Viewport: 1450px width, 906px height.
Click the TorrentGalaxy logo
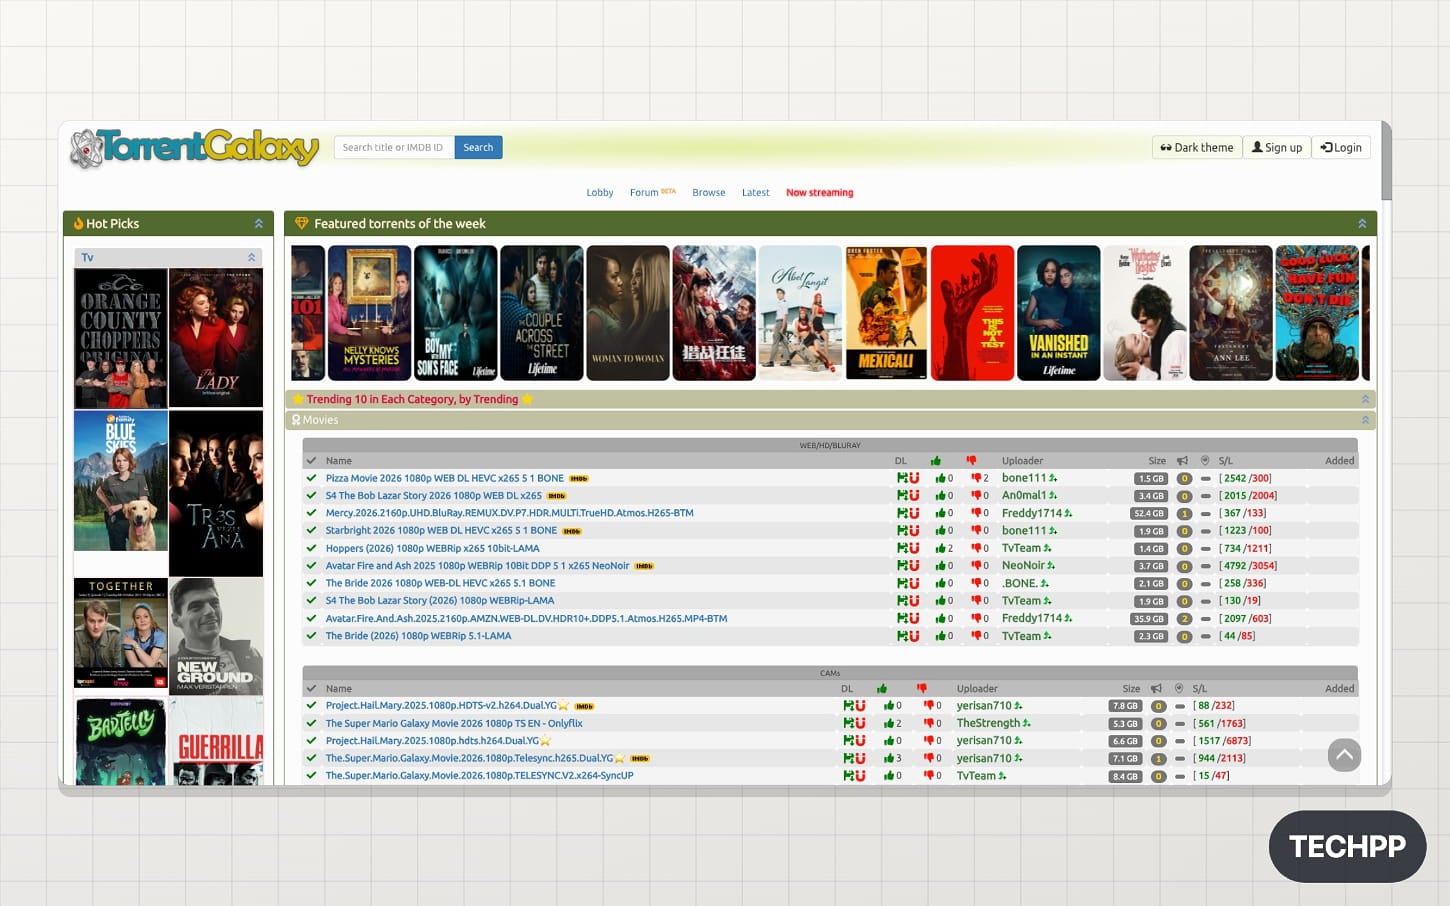(x=195, y=148)
